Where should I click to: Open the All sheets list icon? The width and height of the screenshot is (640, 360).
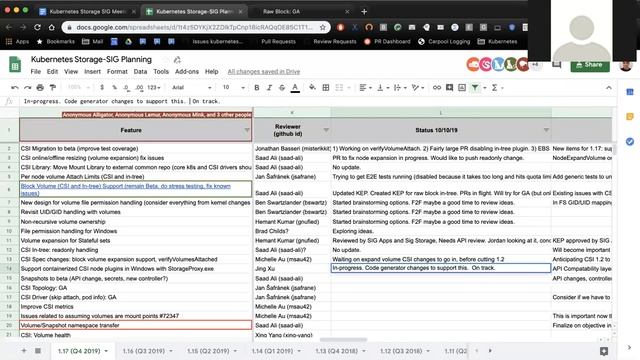pyautogui.click(x=38, y=351)
